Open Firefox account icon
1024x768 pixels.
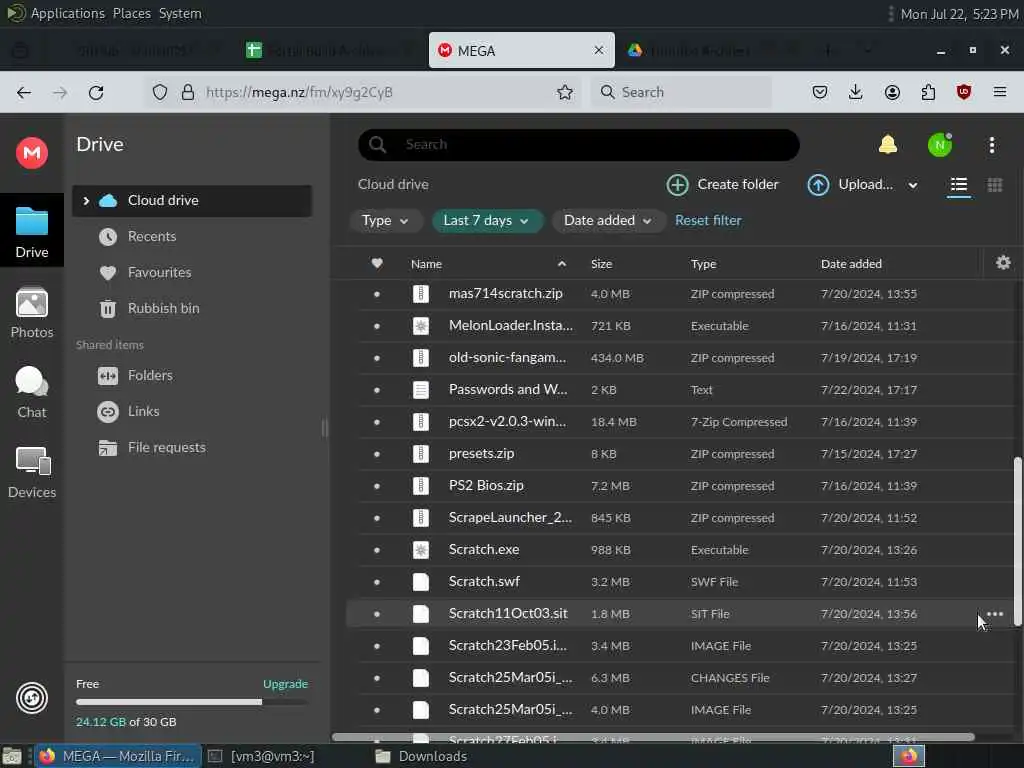click(892, 92)
